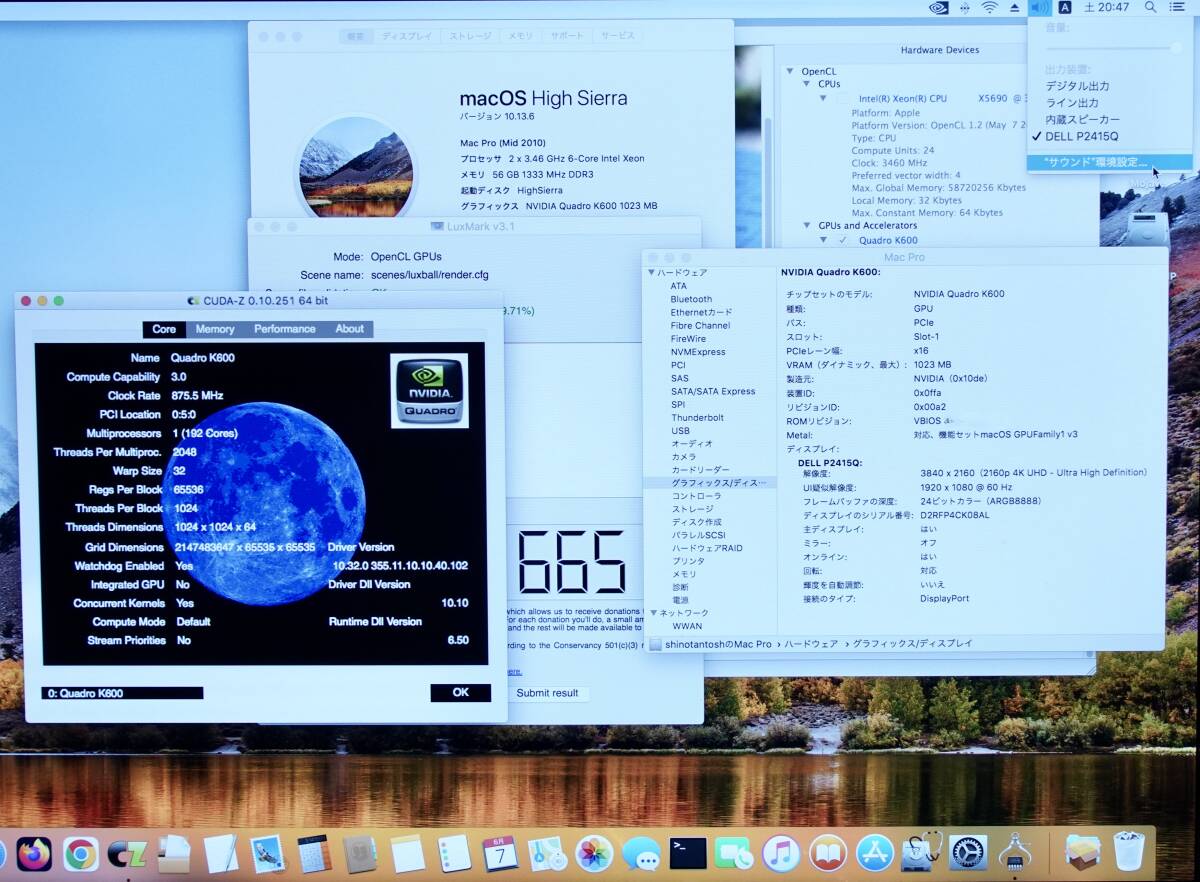Select SATA/SATA Express in the hardware sidebar

(x=712, y=391)
